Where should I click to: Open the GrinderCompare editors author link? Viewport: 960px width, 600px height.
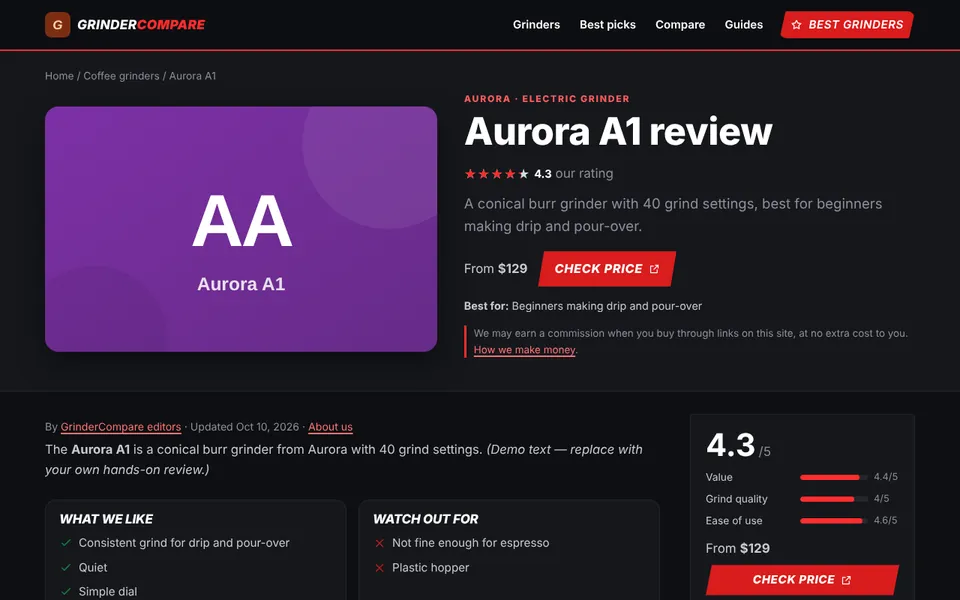click(x=121, y=427)
